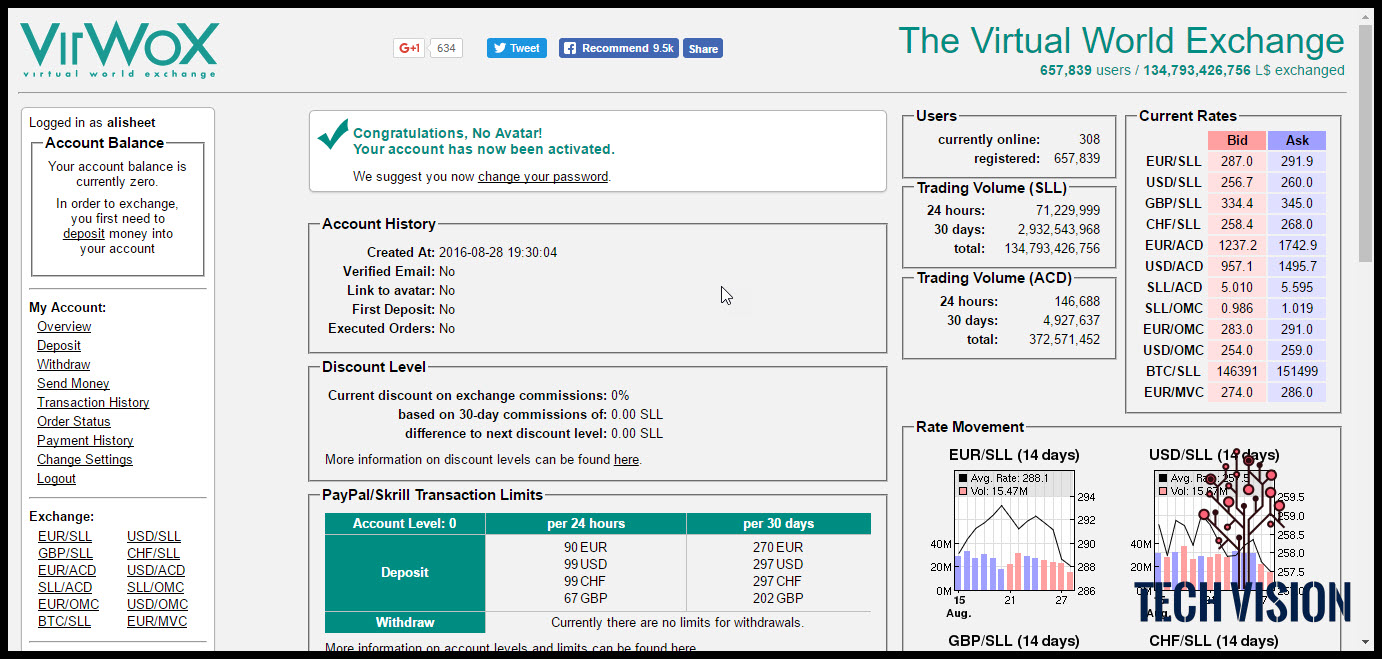Open the change your password link
Viewport: 1382px width, 659px height.
pyautogui.click(x=543, y=176)
